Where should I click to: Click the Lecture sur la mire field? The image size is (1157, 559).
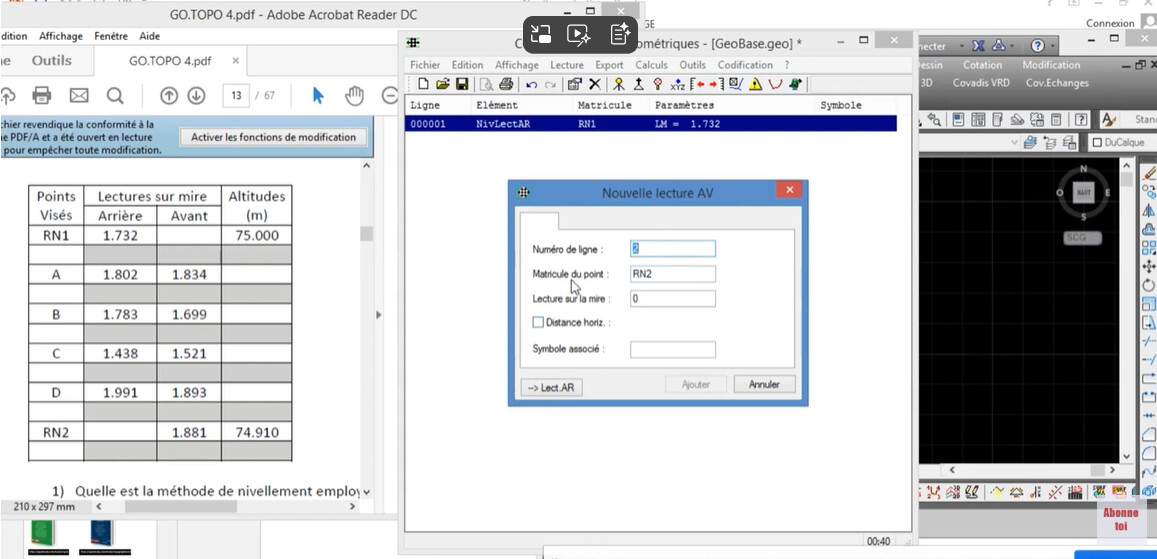point(672,298)
